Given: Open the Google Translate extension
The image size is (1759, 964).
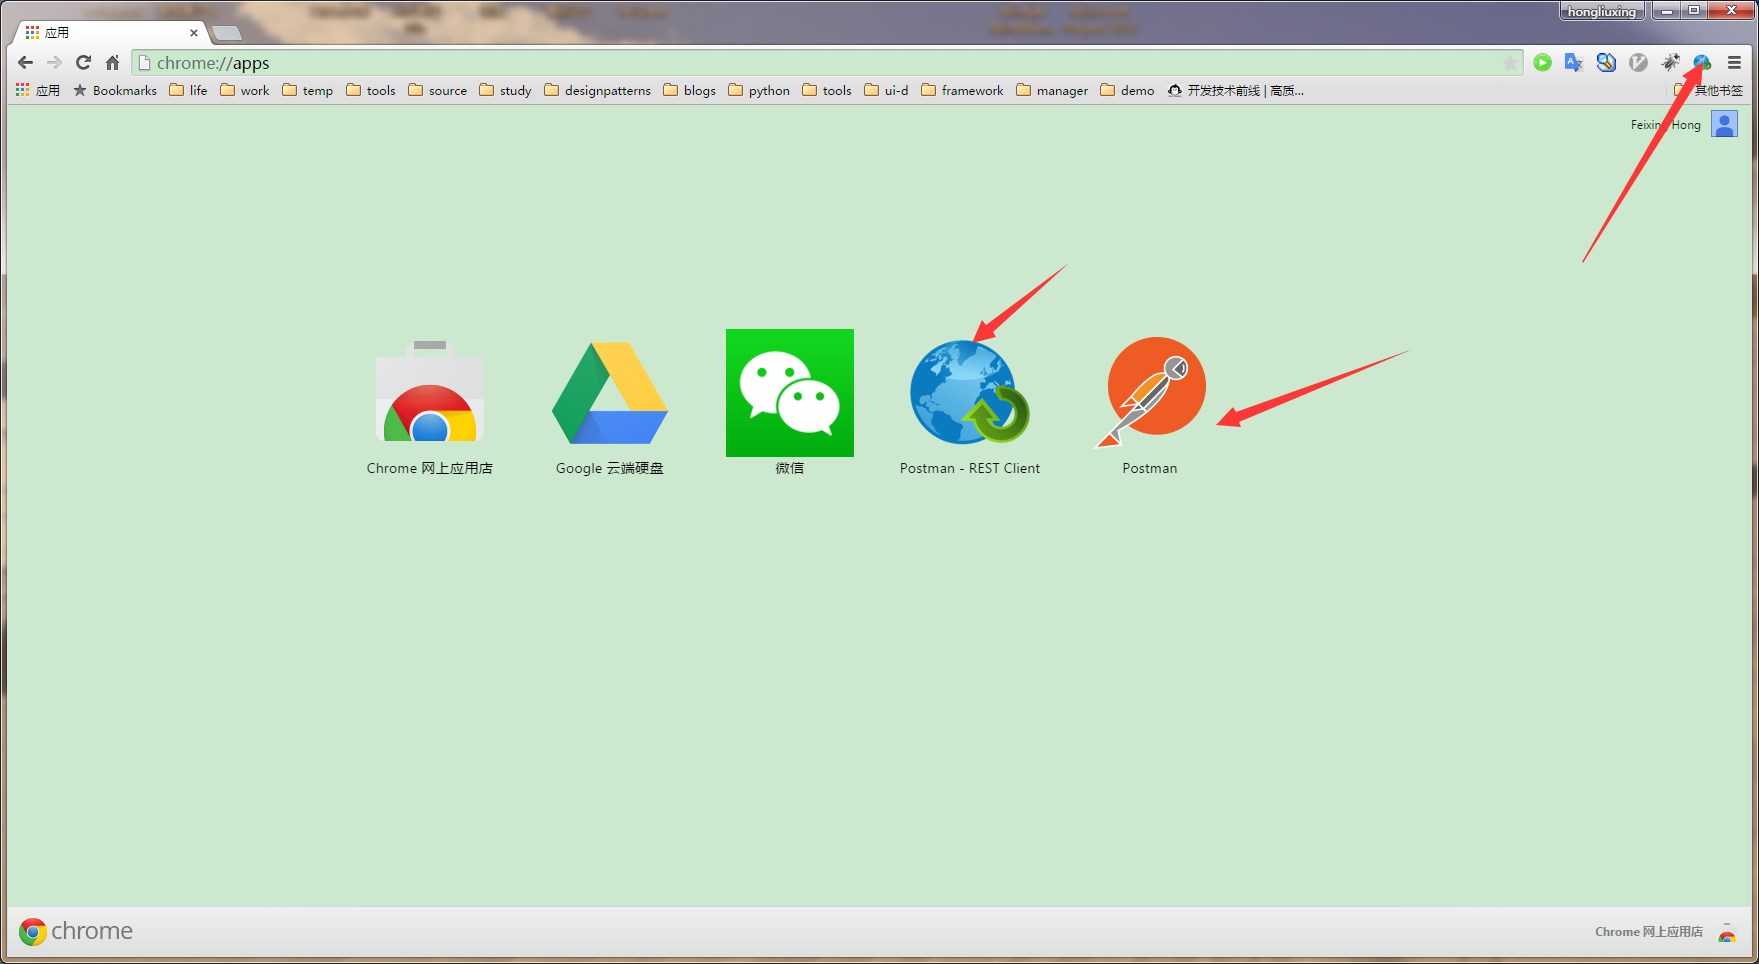Looking at the screenshot, I should [x=1573, y=62].
